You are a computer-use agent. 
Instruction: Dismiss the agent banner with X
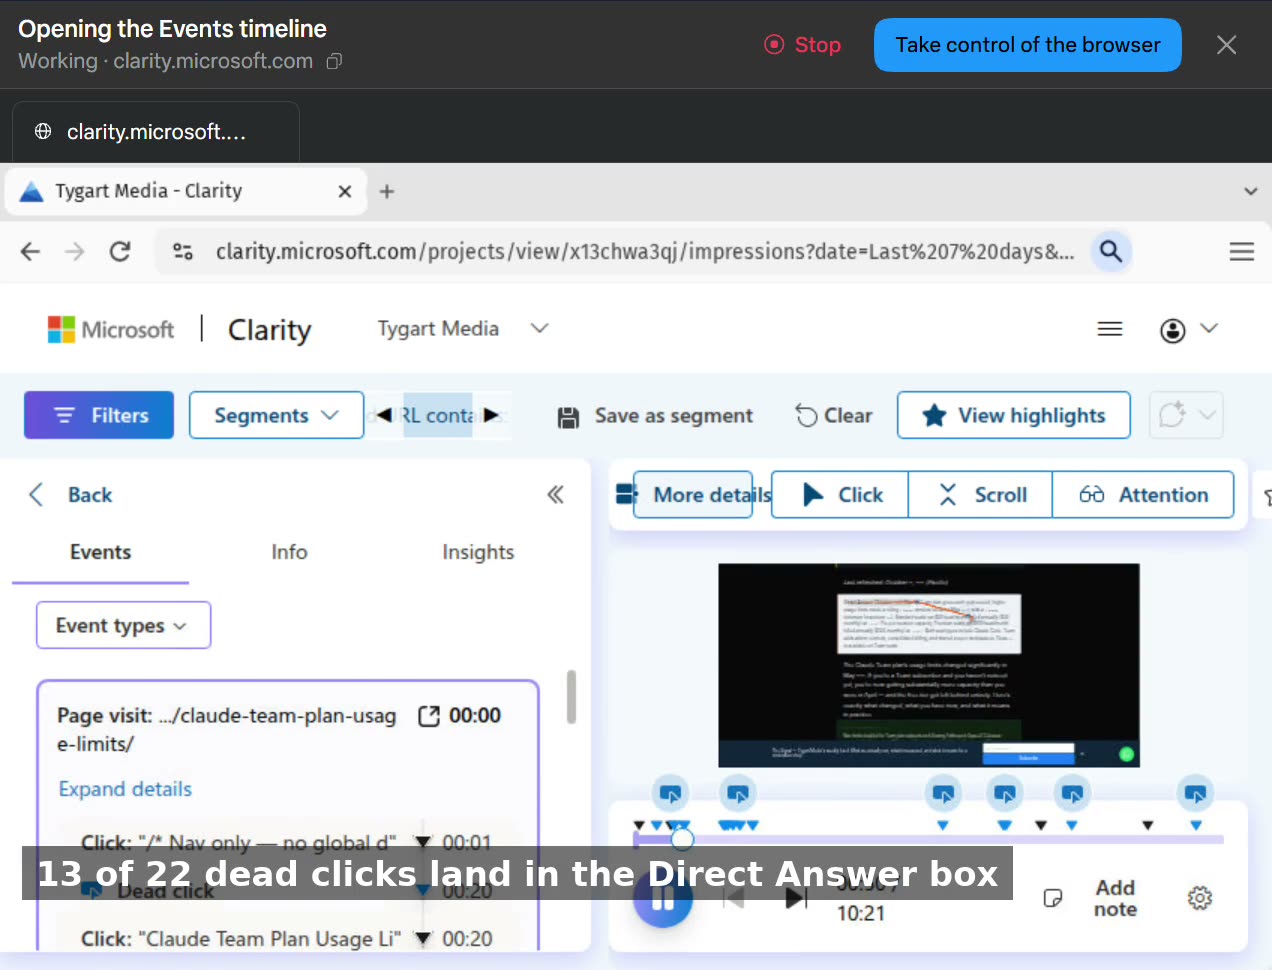point(1226,45)
